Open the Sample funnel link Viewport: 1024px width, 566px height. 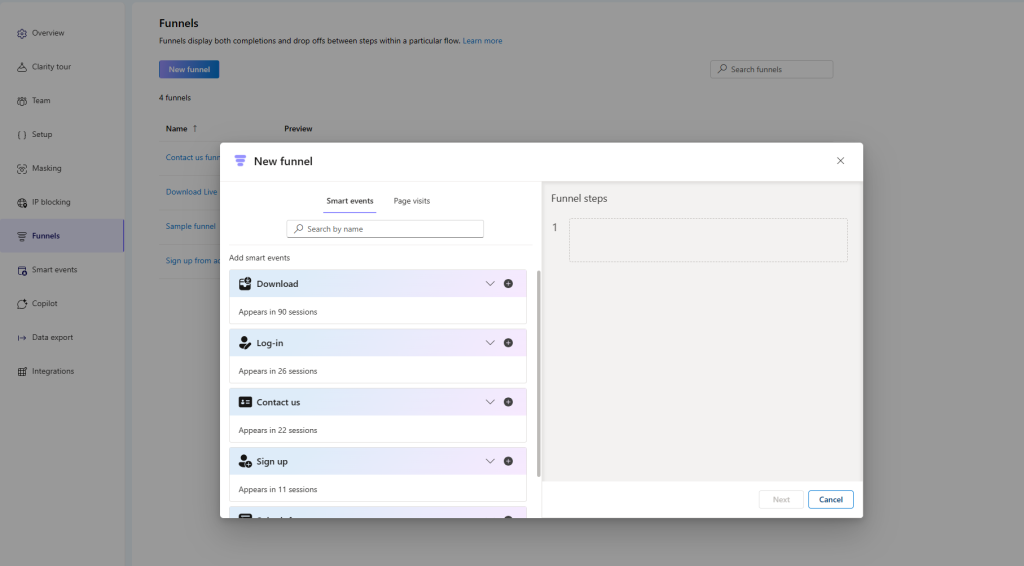point(190,226)
